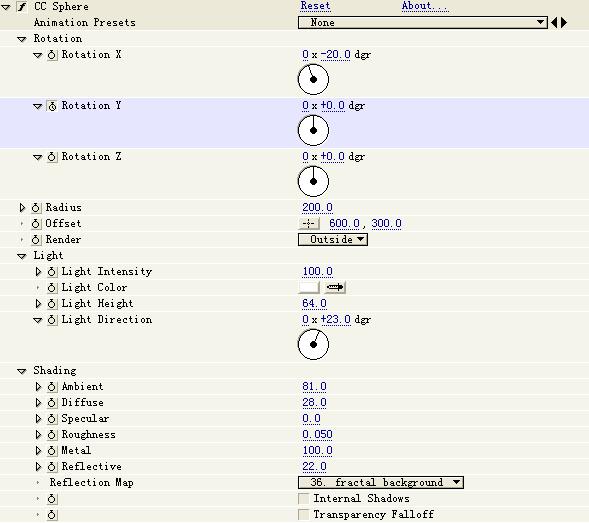Click the Offset point crosshair button
This screenshot has height=523, width=589.
pos(308,224)
